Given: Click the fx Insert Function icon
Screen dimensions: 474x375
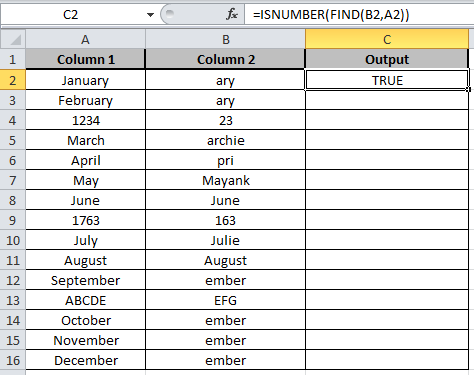Looking at the screenshot, I should (x=232, y=14).
